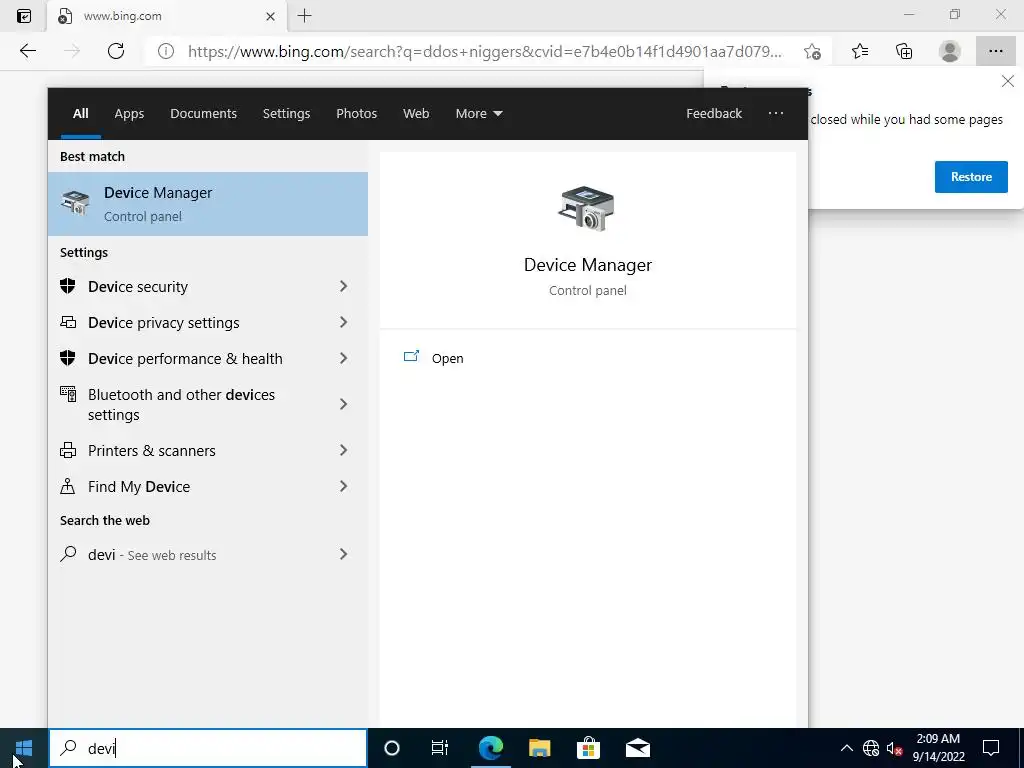Open Task View on the taskbar
The image size is (1024, 768).
pyautogui.click(x=440, y=748)
